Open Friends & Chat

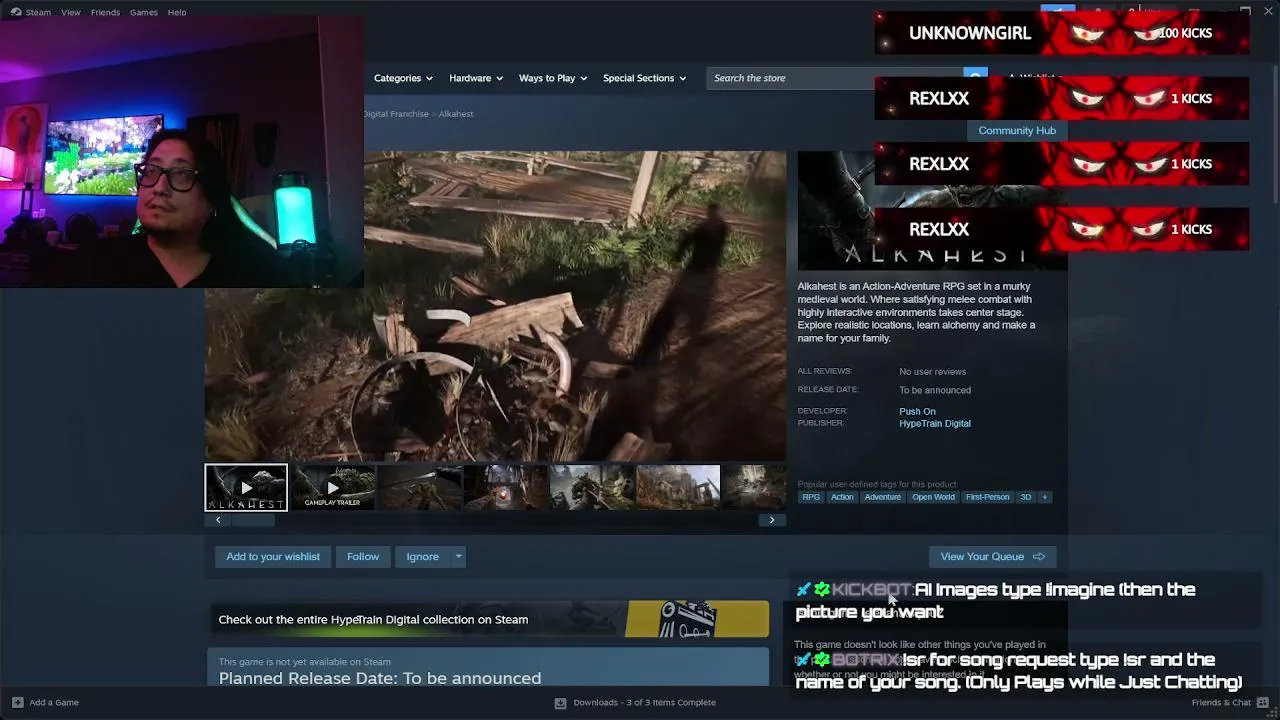1221,703
